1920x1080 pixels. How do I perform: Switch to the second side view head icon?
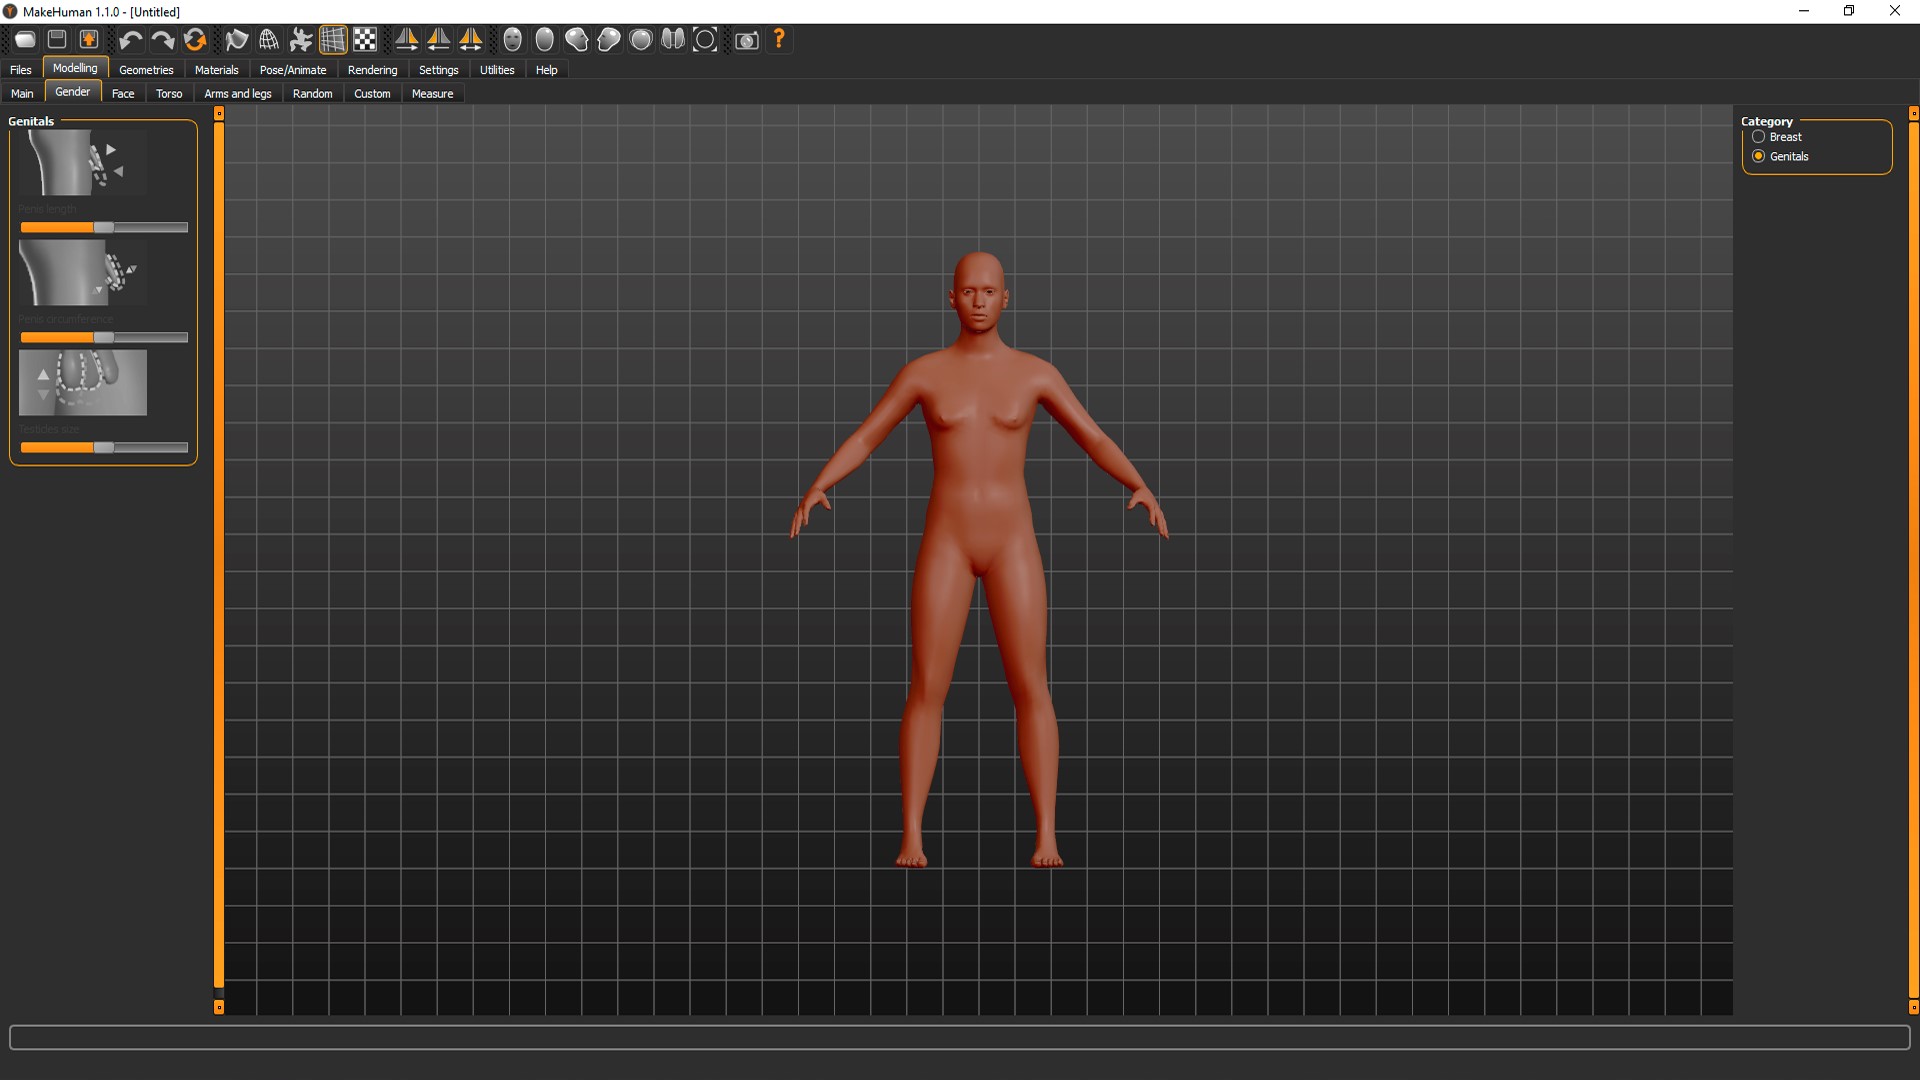(x=609, y=40)
